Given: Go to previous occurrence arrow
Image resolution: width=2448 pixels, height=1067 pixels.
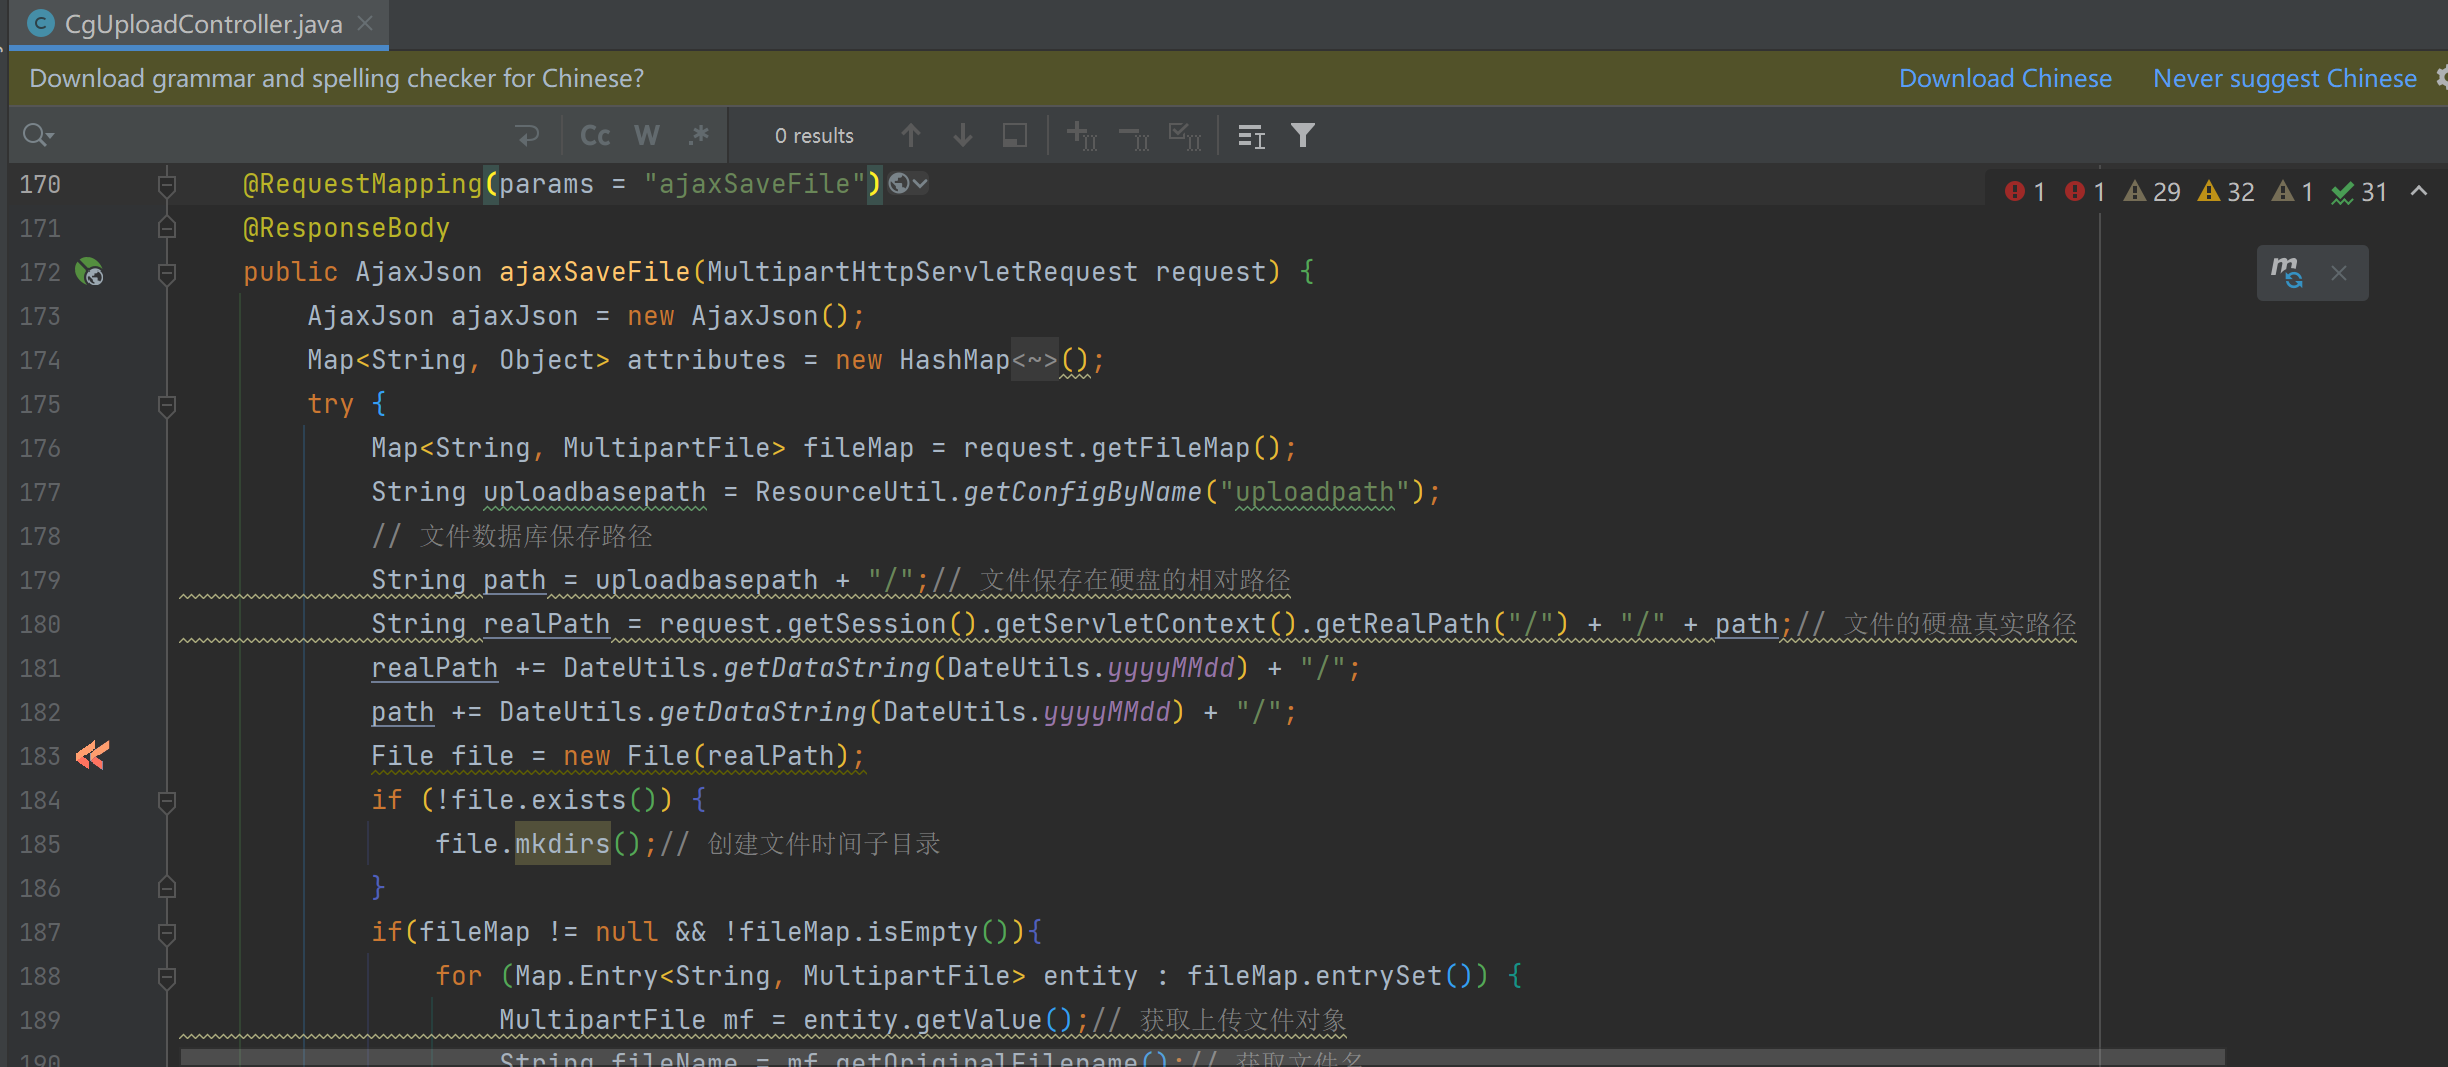Looking at the screenshot, I should 910,135.
